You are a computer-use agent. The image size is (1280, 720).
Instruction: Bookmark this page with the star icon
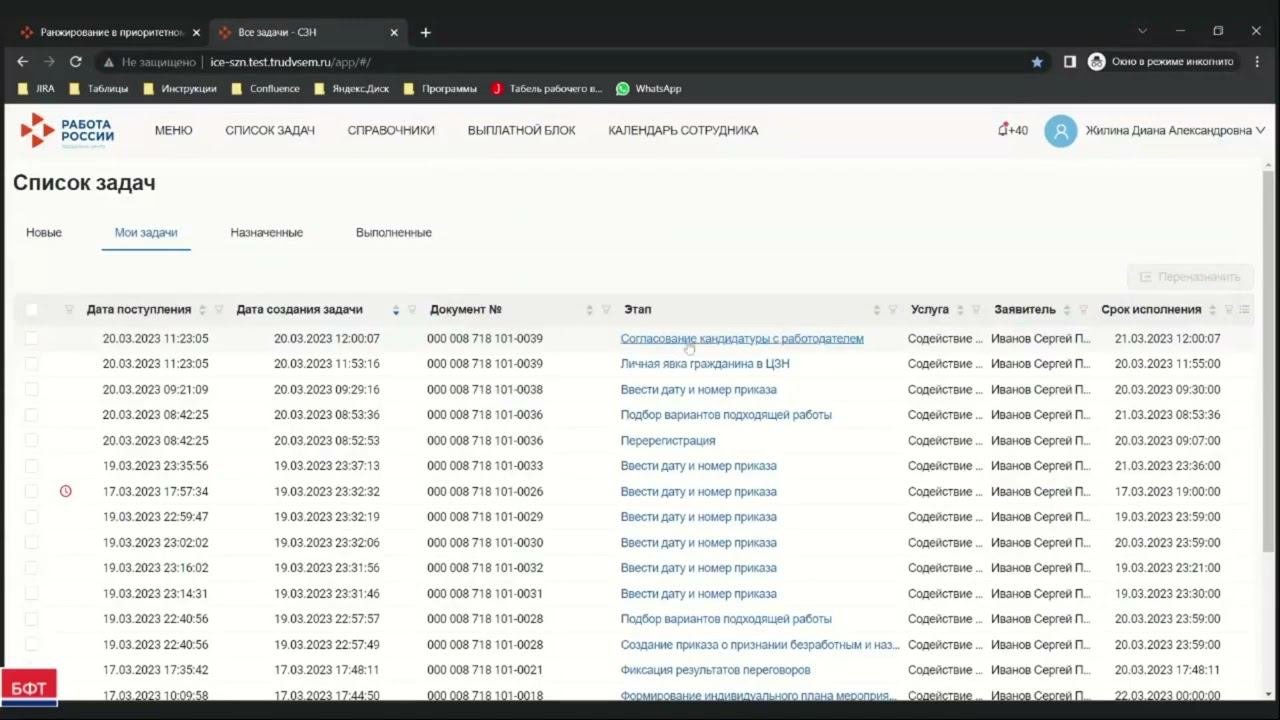coord(1037,62)
